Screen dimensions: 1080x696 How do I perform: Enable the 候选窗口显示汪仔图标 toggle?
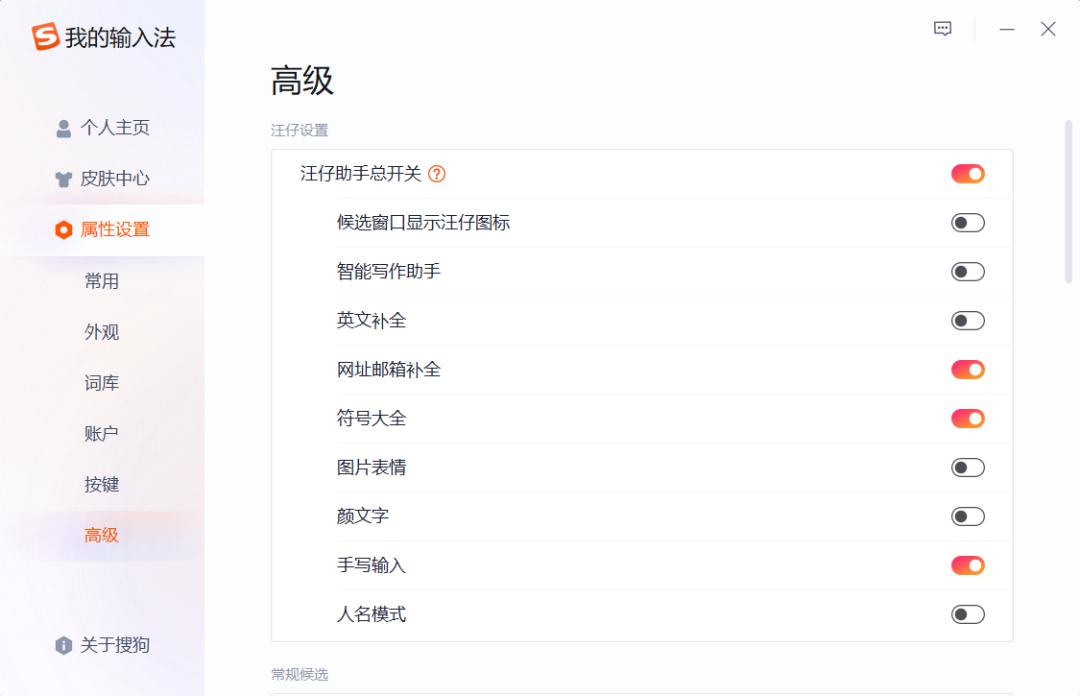click(x=967, y=222)
